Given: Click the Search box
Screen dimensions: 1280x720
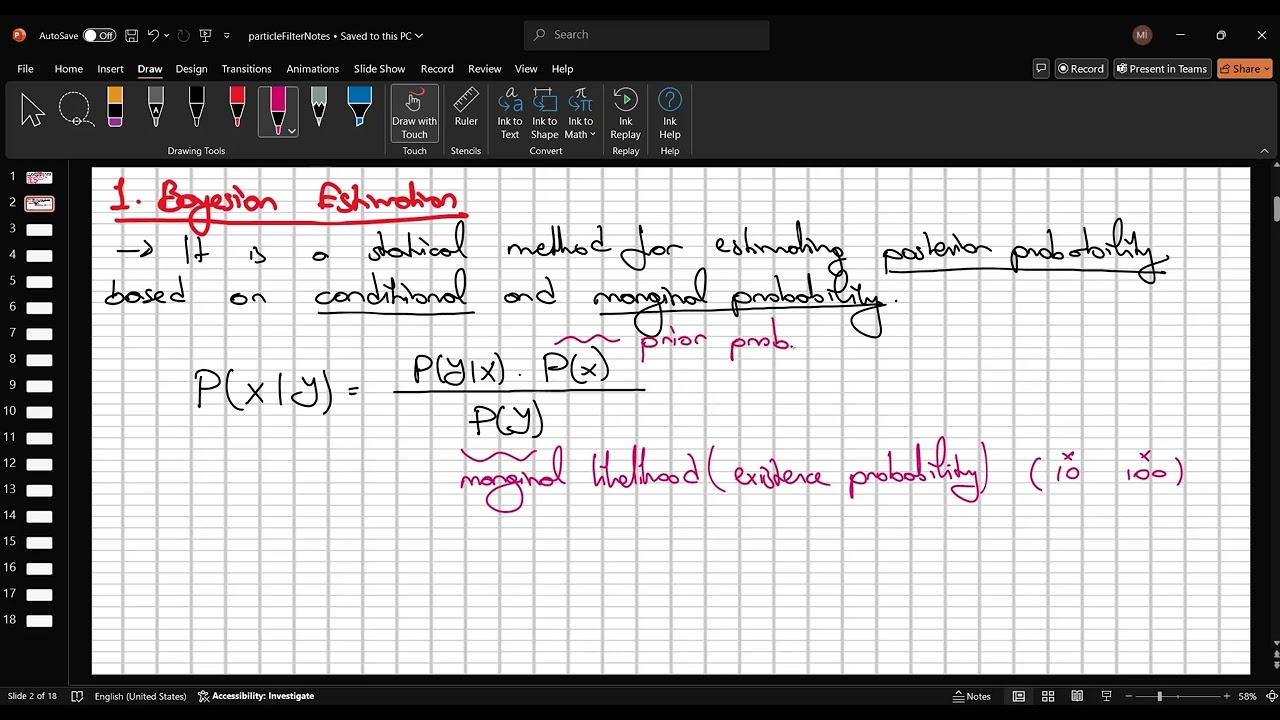Looking at the screenshot, I should tap(646, 35).
